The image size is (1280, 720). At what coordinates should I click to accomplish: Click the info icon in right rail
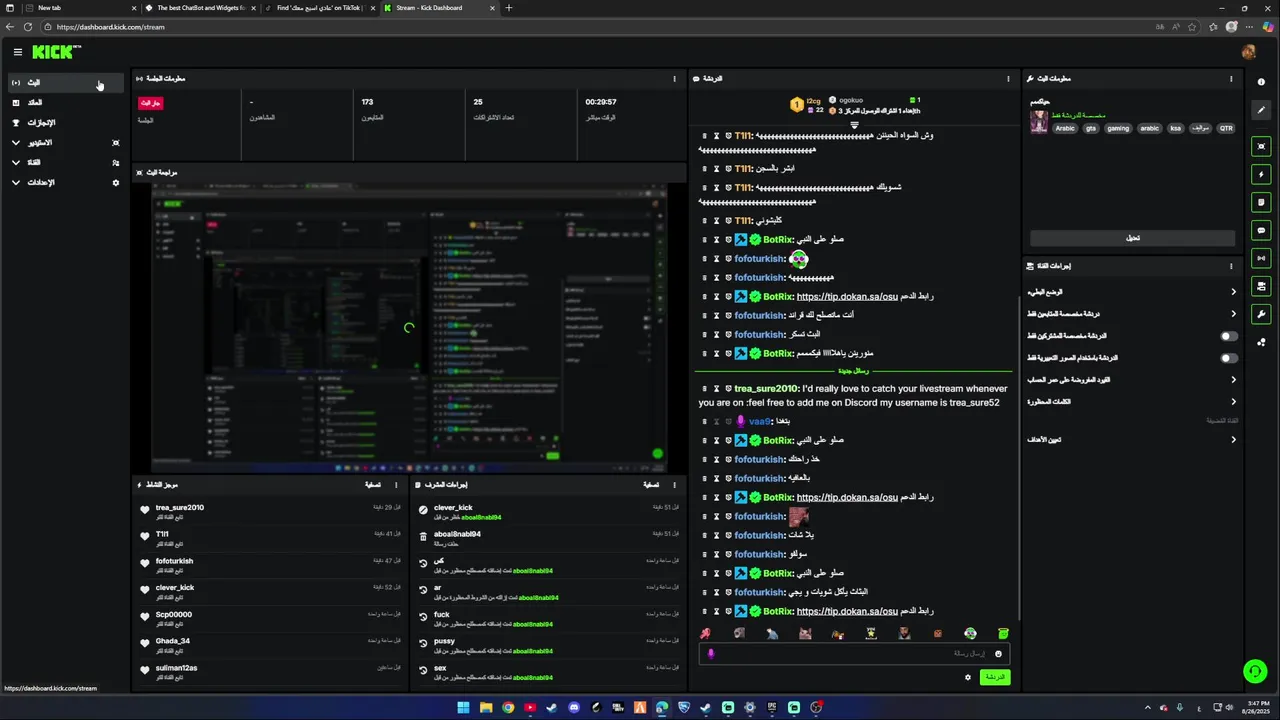[1261, 82]
